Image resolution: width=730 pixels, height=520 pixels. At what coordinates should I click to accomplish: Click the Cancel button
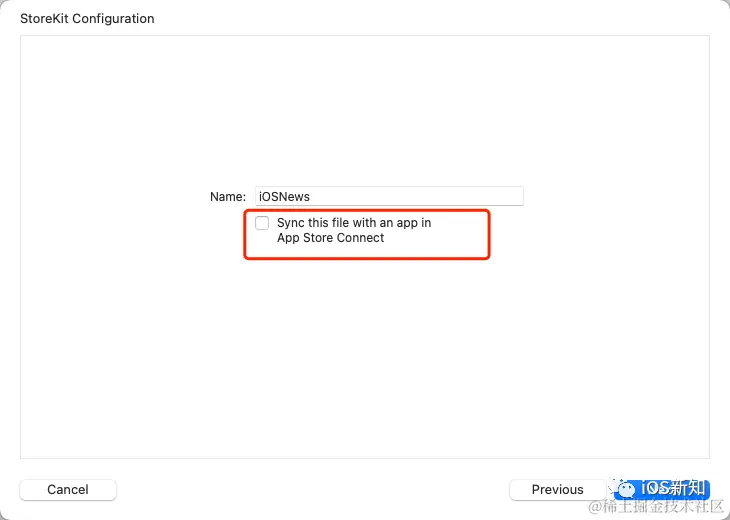point(68,490)
